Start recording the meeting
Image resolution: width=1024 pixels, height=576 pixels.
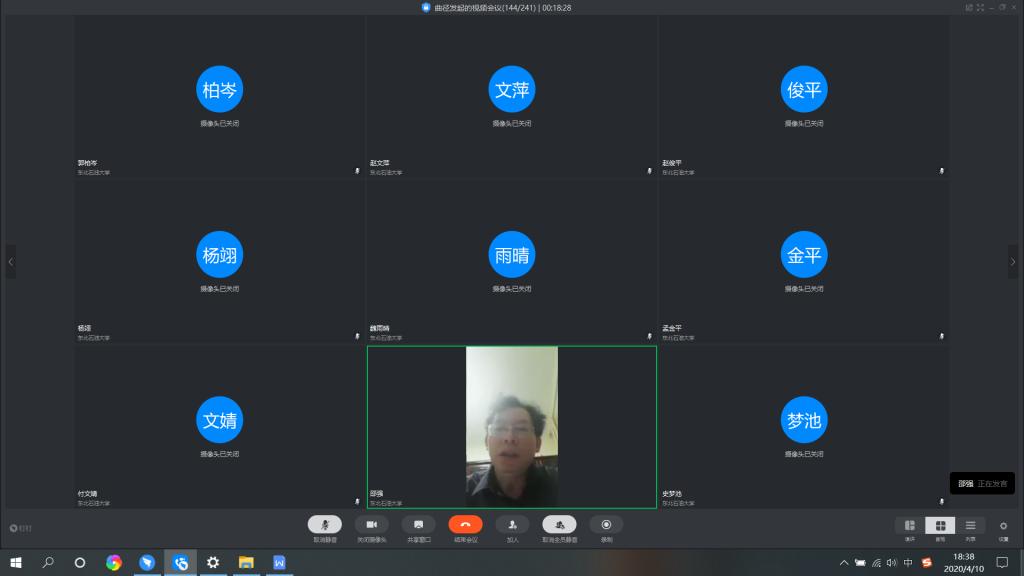pos(606,524)
